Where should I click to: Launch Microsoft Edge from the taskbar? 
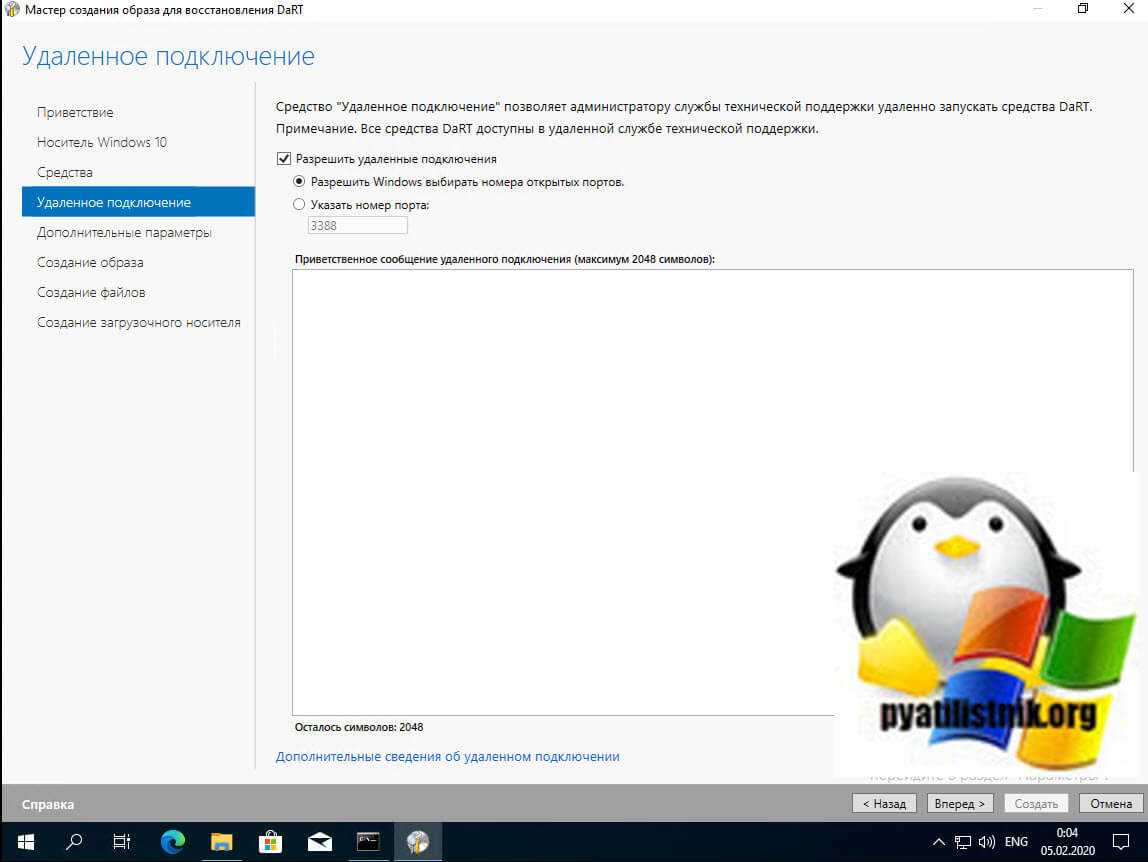171,841
